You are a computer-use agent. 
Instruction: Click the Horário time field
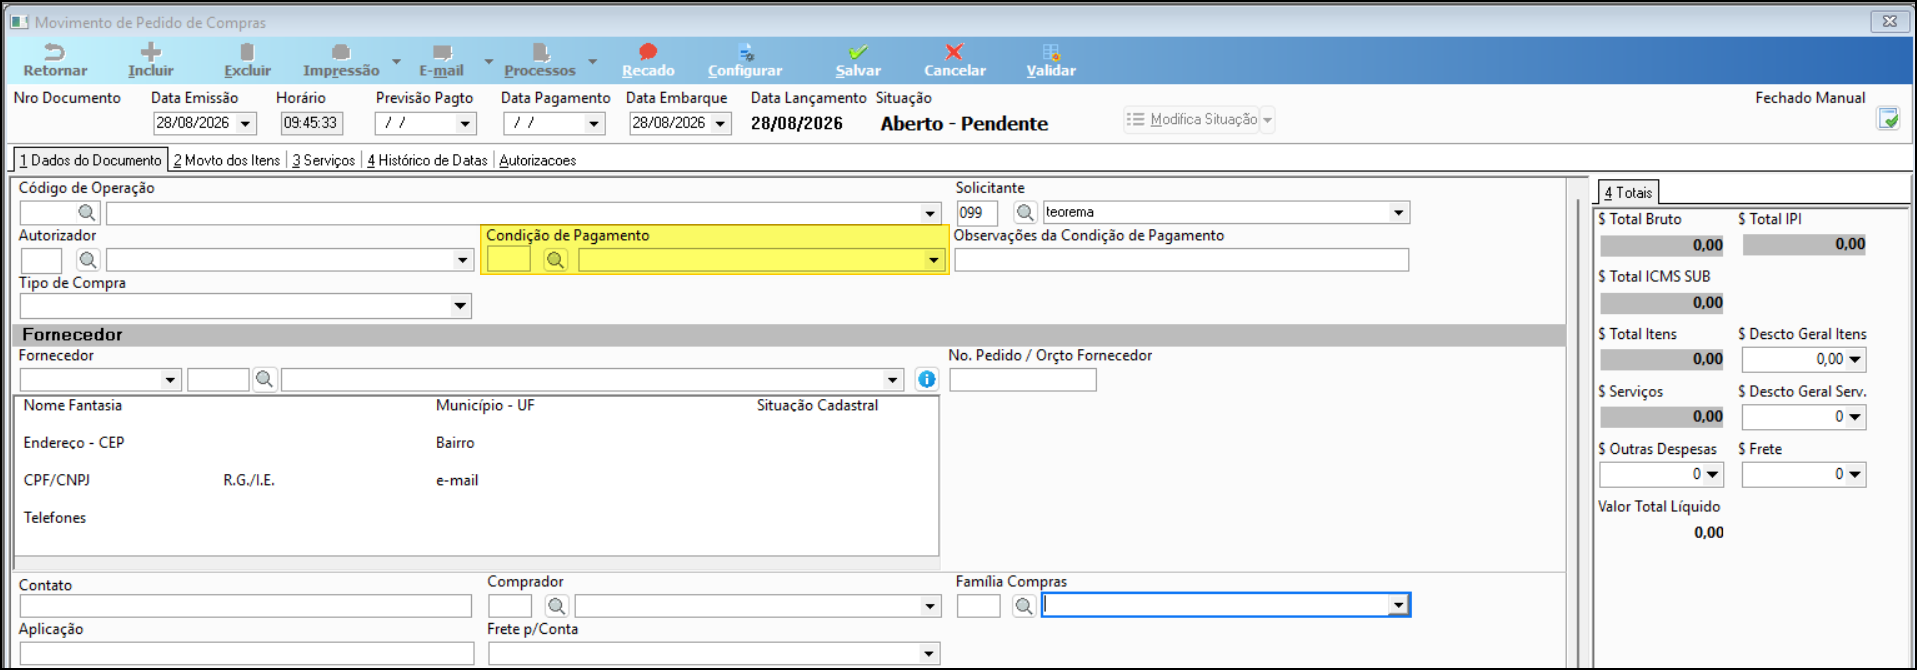(x=311, y=123)
